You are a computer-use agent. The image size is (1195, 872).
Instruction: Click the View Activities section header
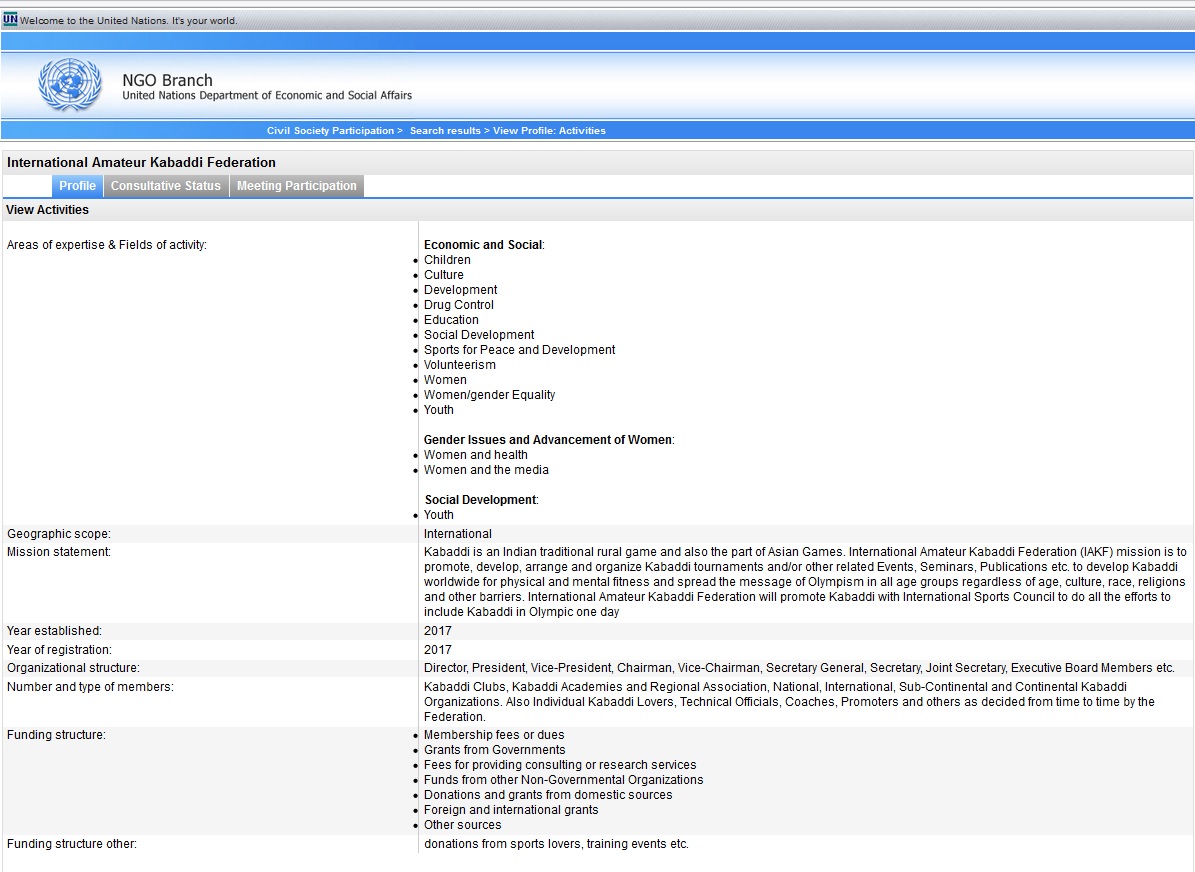tap(47, 210)
